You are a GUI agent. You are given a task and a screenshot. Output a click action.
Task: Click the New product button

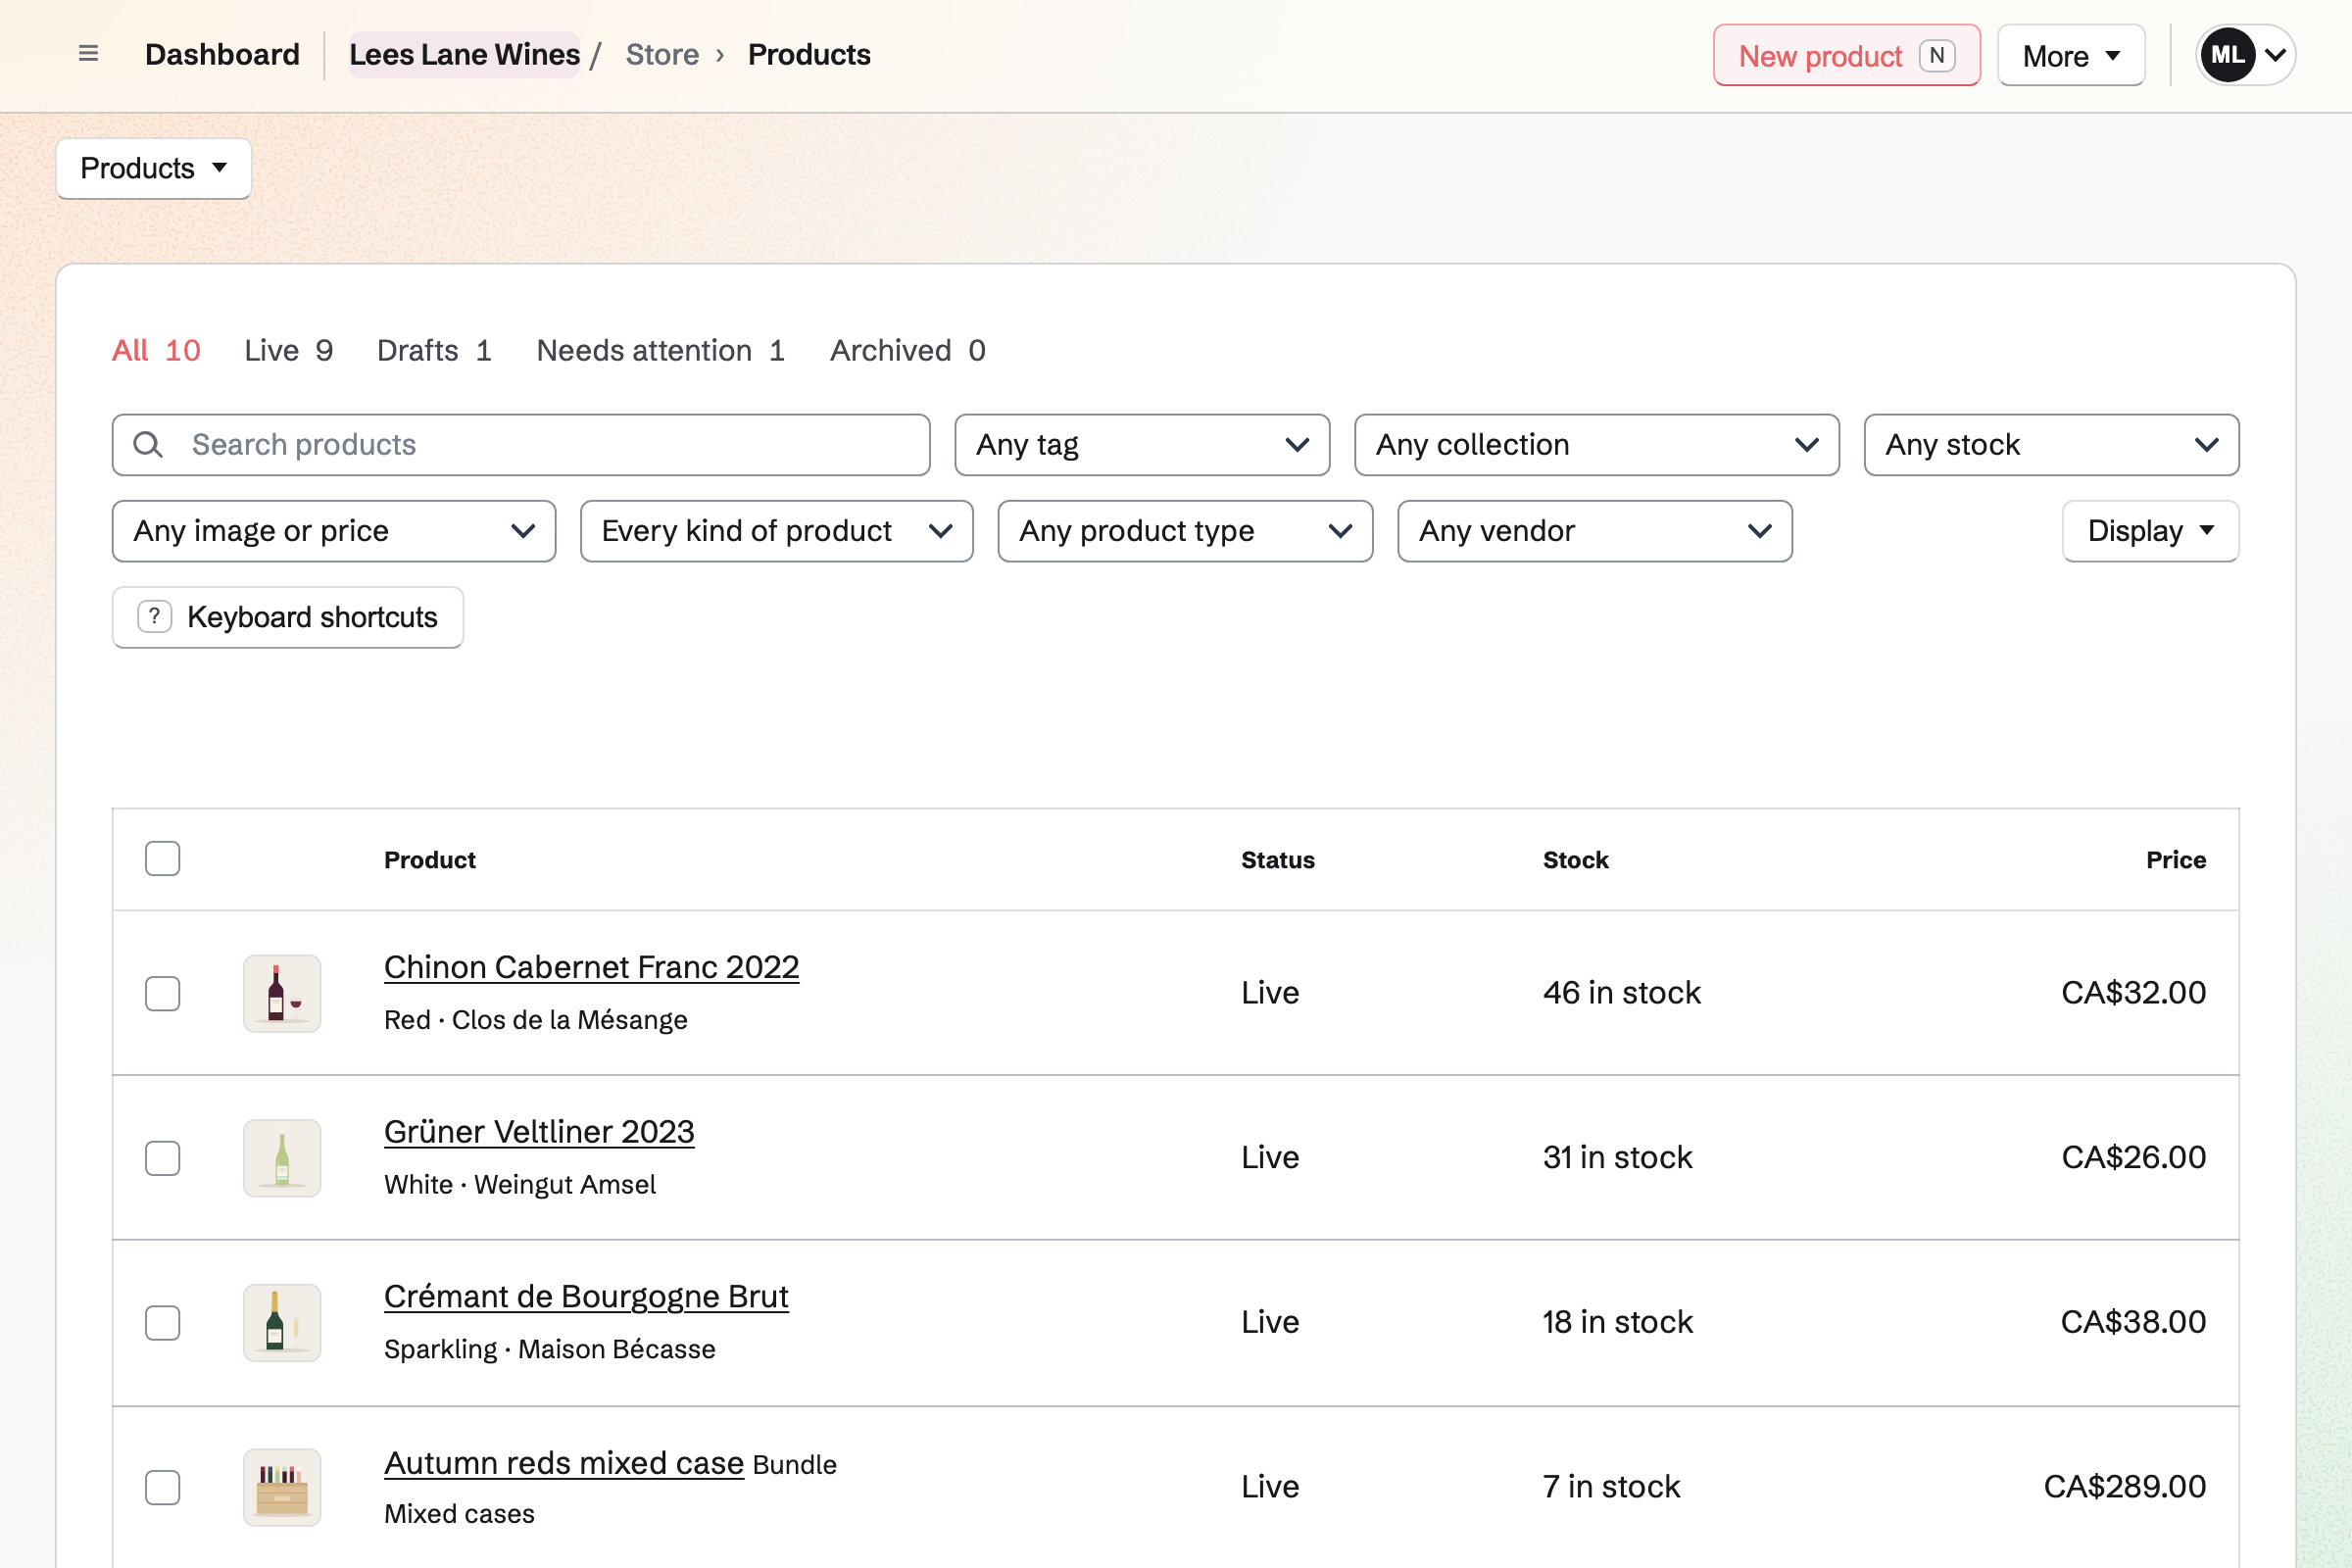1846,55
